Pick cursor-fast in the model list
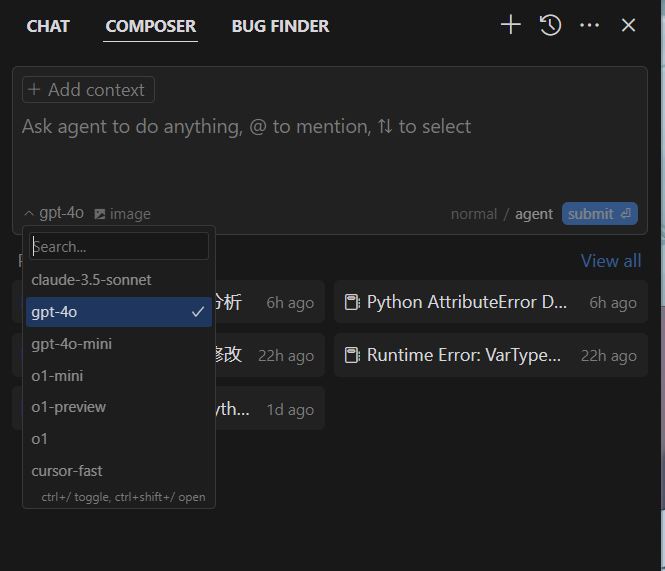Image resolution: width=665 pixels, height=571 pixels. (67, 471)
